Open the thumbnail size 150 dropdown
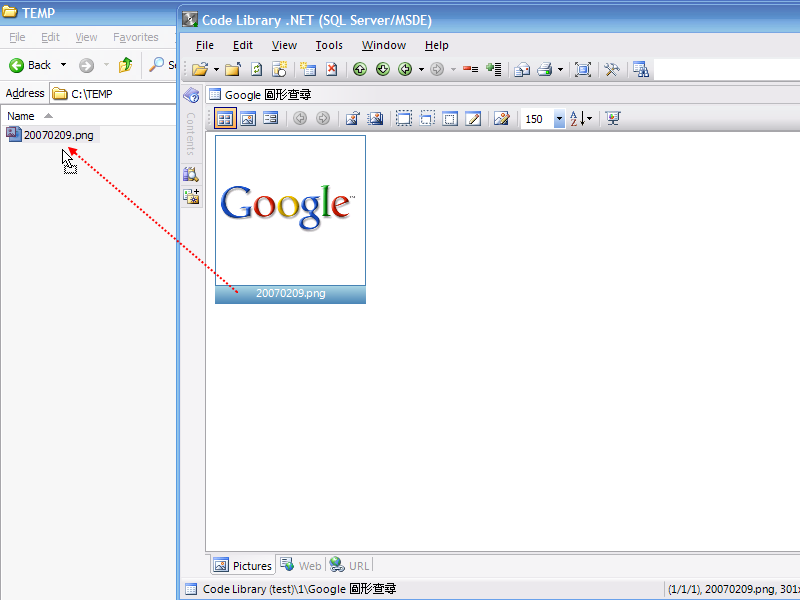The width and height of the screenshot is (800, 600). click(560, 119)
